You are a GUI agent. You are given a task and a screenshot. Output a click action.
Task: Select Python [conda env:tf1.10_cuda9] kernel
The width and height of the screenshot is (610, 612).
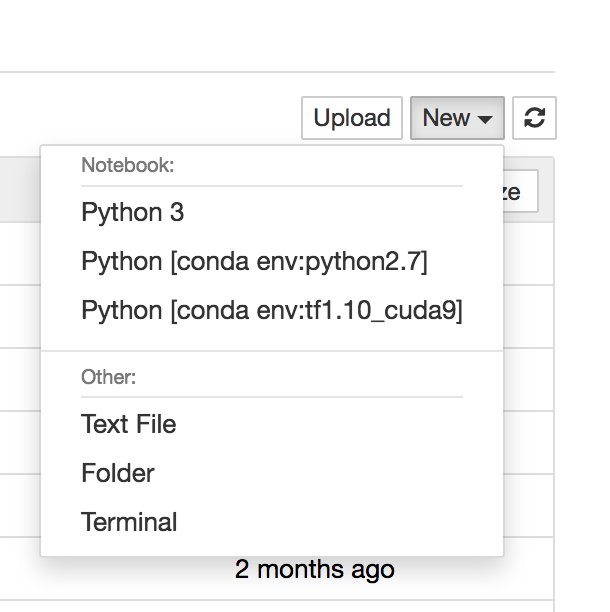272,310
